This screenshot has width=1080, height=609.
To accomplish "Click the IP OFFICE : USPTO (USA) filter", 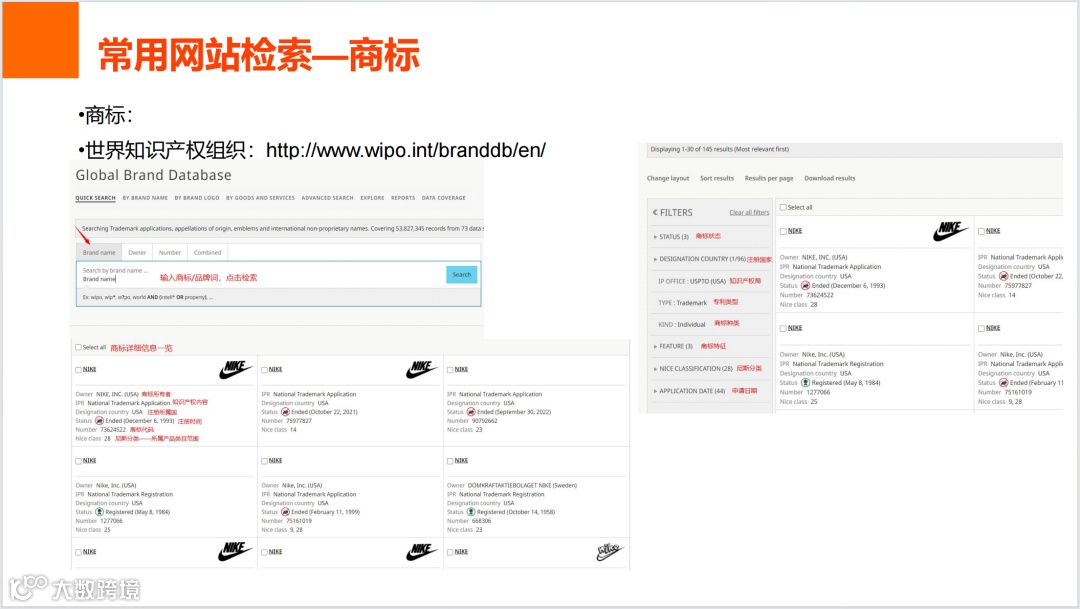I will pos(692,281).
